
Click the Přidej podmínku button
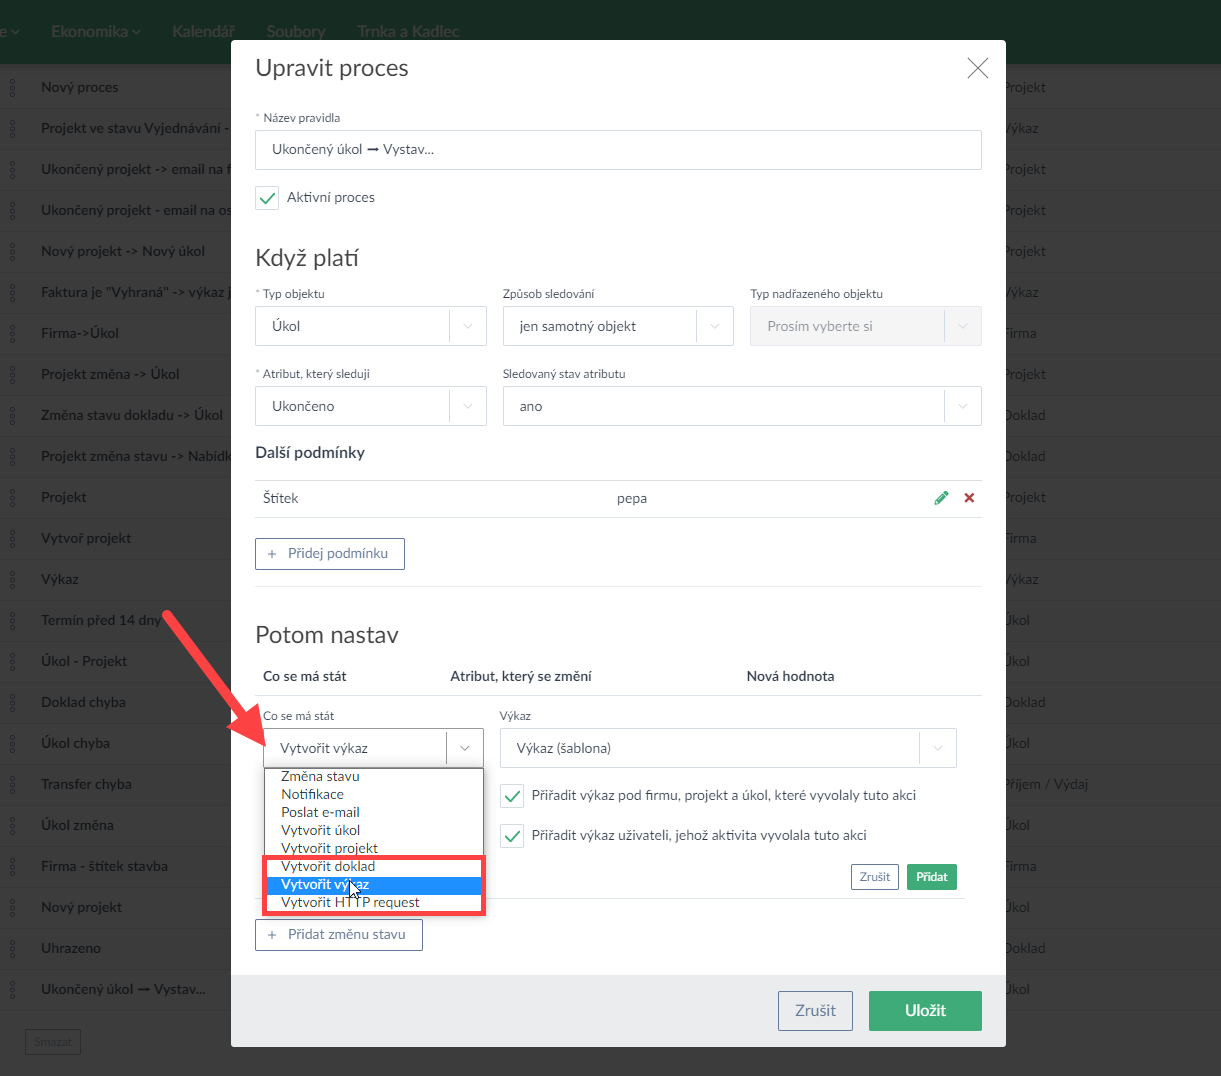(330, 554)
